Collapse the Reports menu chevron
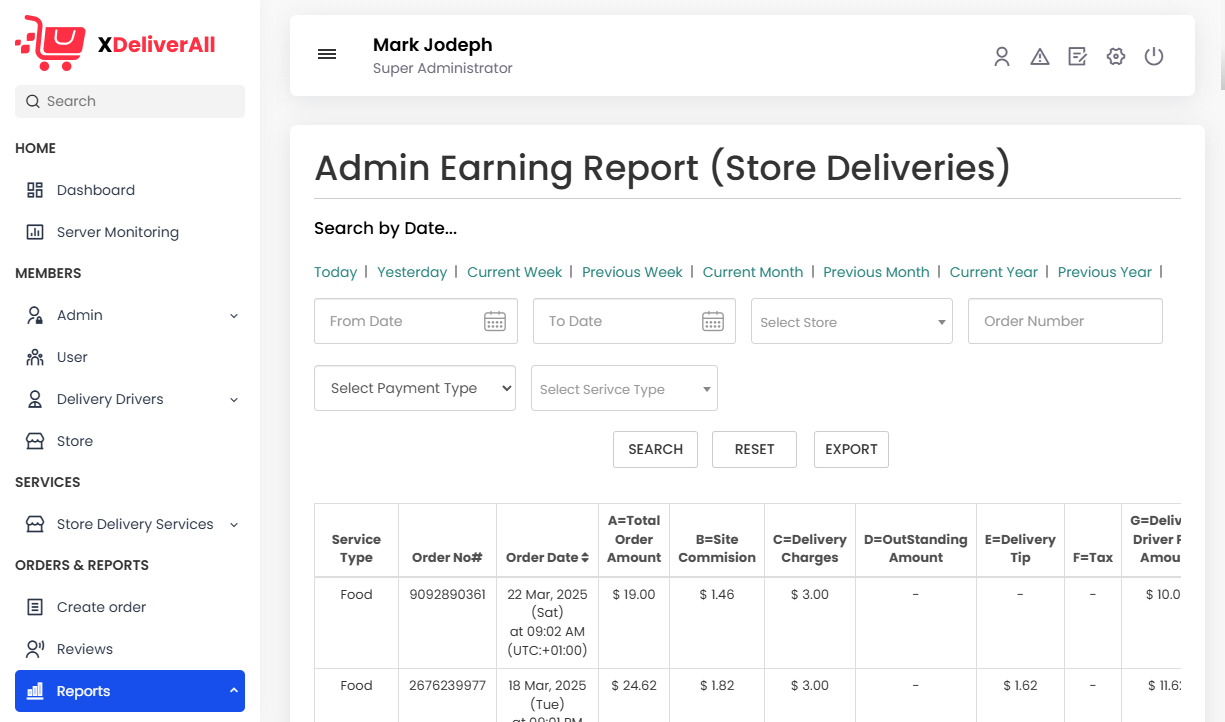This screenshot has width=1225, height=722. (234, 691)
